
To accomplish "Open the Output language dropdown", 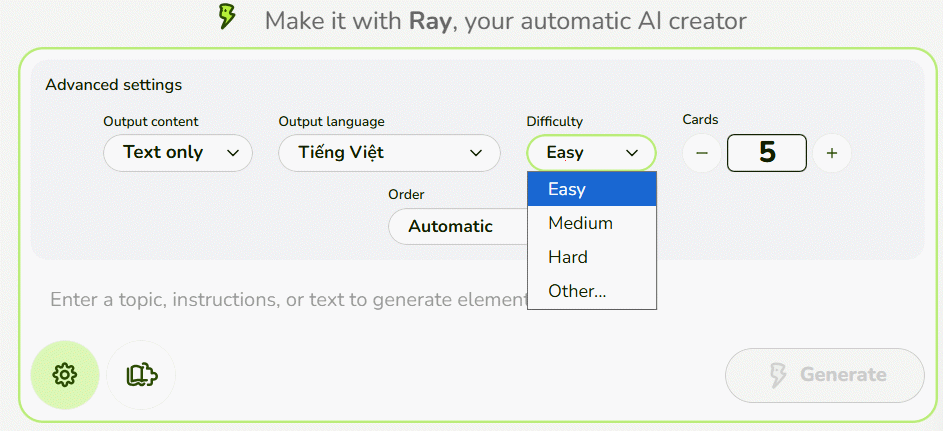I will pos(389,153).
